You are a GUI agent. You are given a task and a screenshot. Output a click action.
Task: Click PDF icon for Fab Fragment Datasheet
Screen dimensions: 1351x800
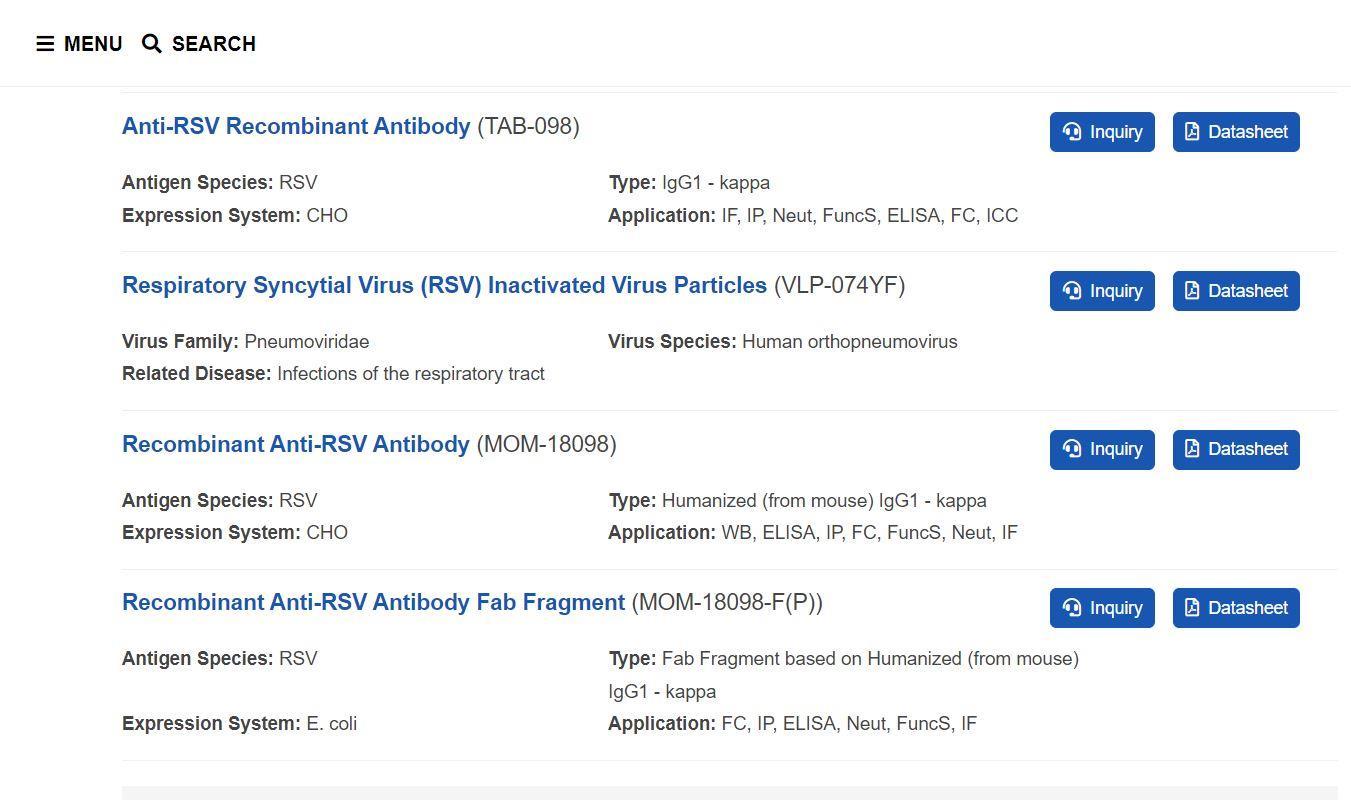coord(1192,608)
